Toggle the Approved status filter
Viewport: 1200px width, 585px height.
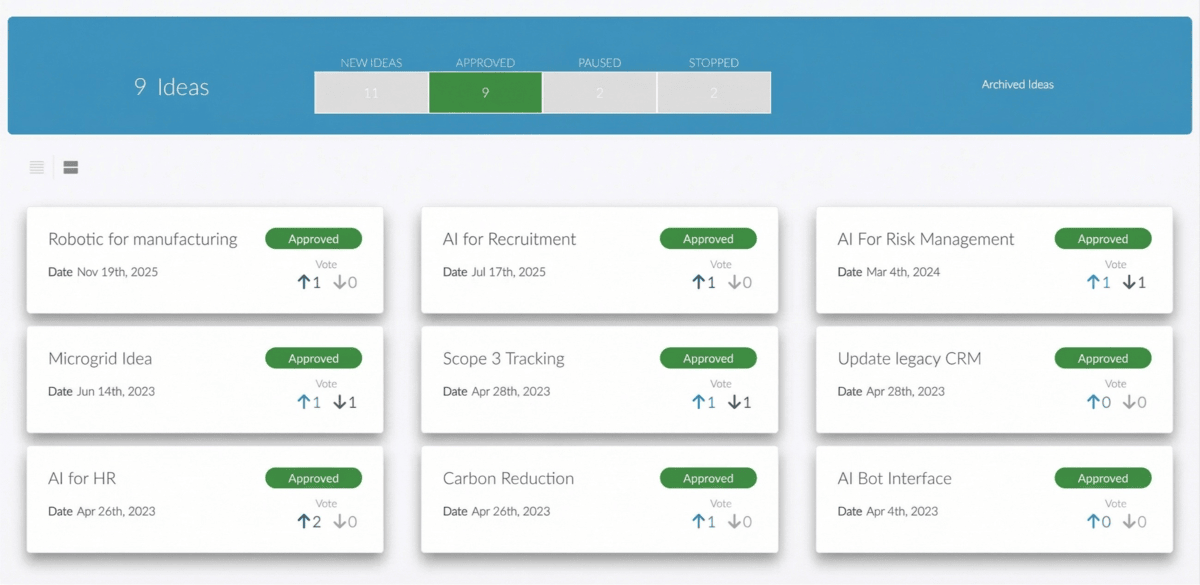coord(485,91)
